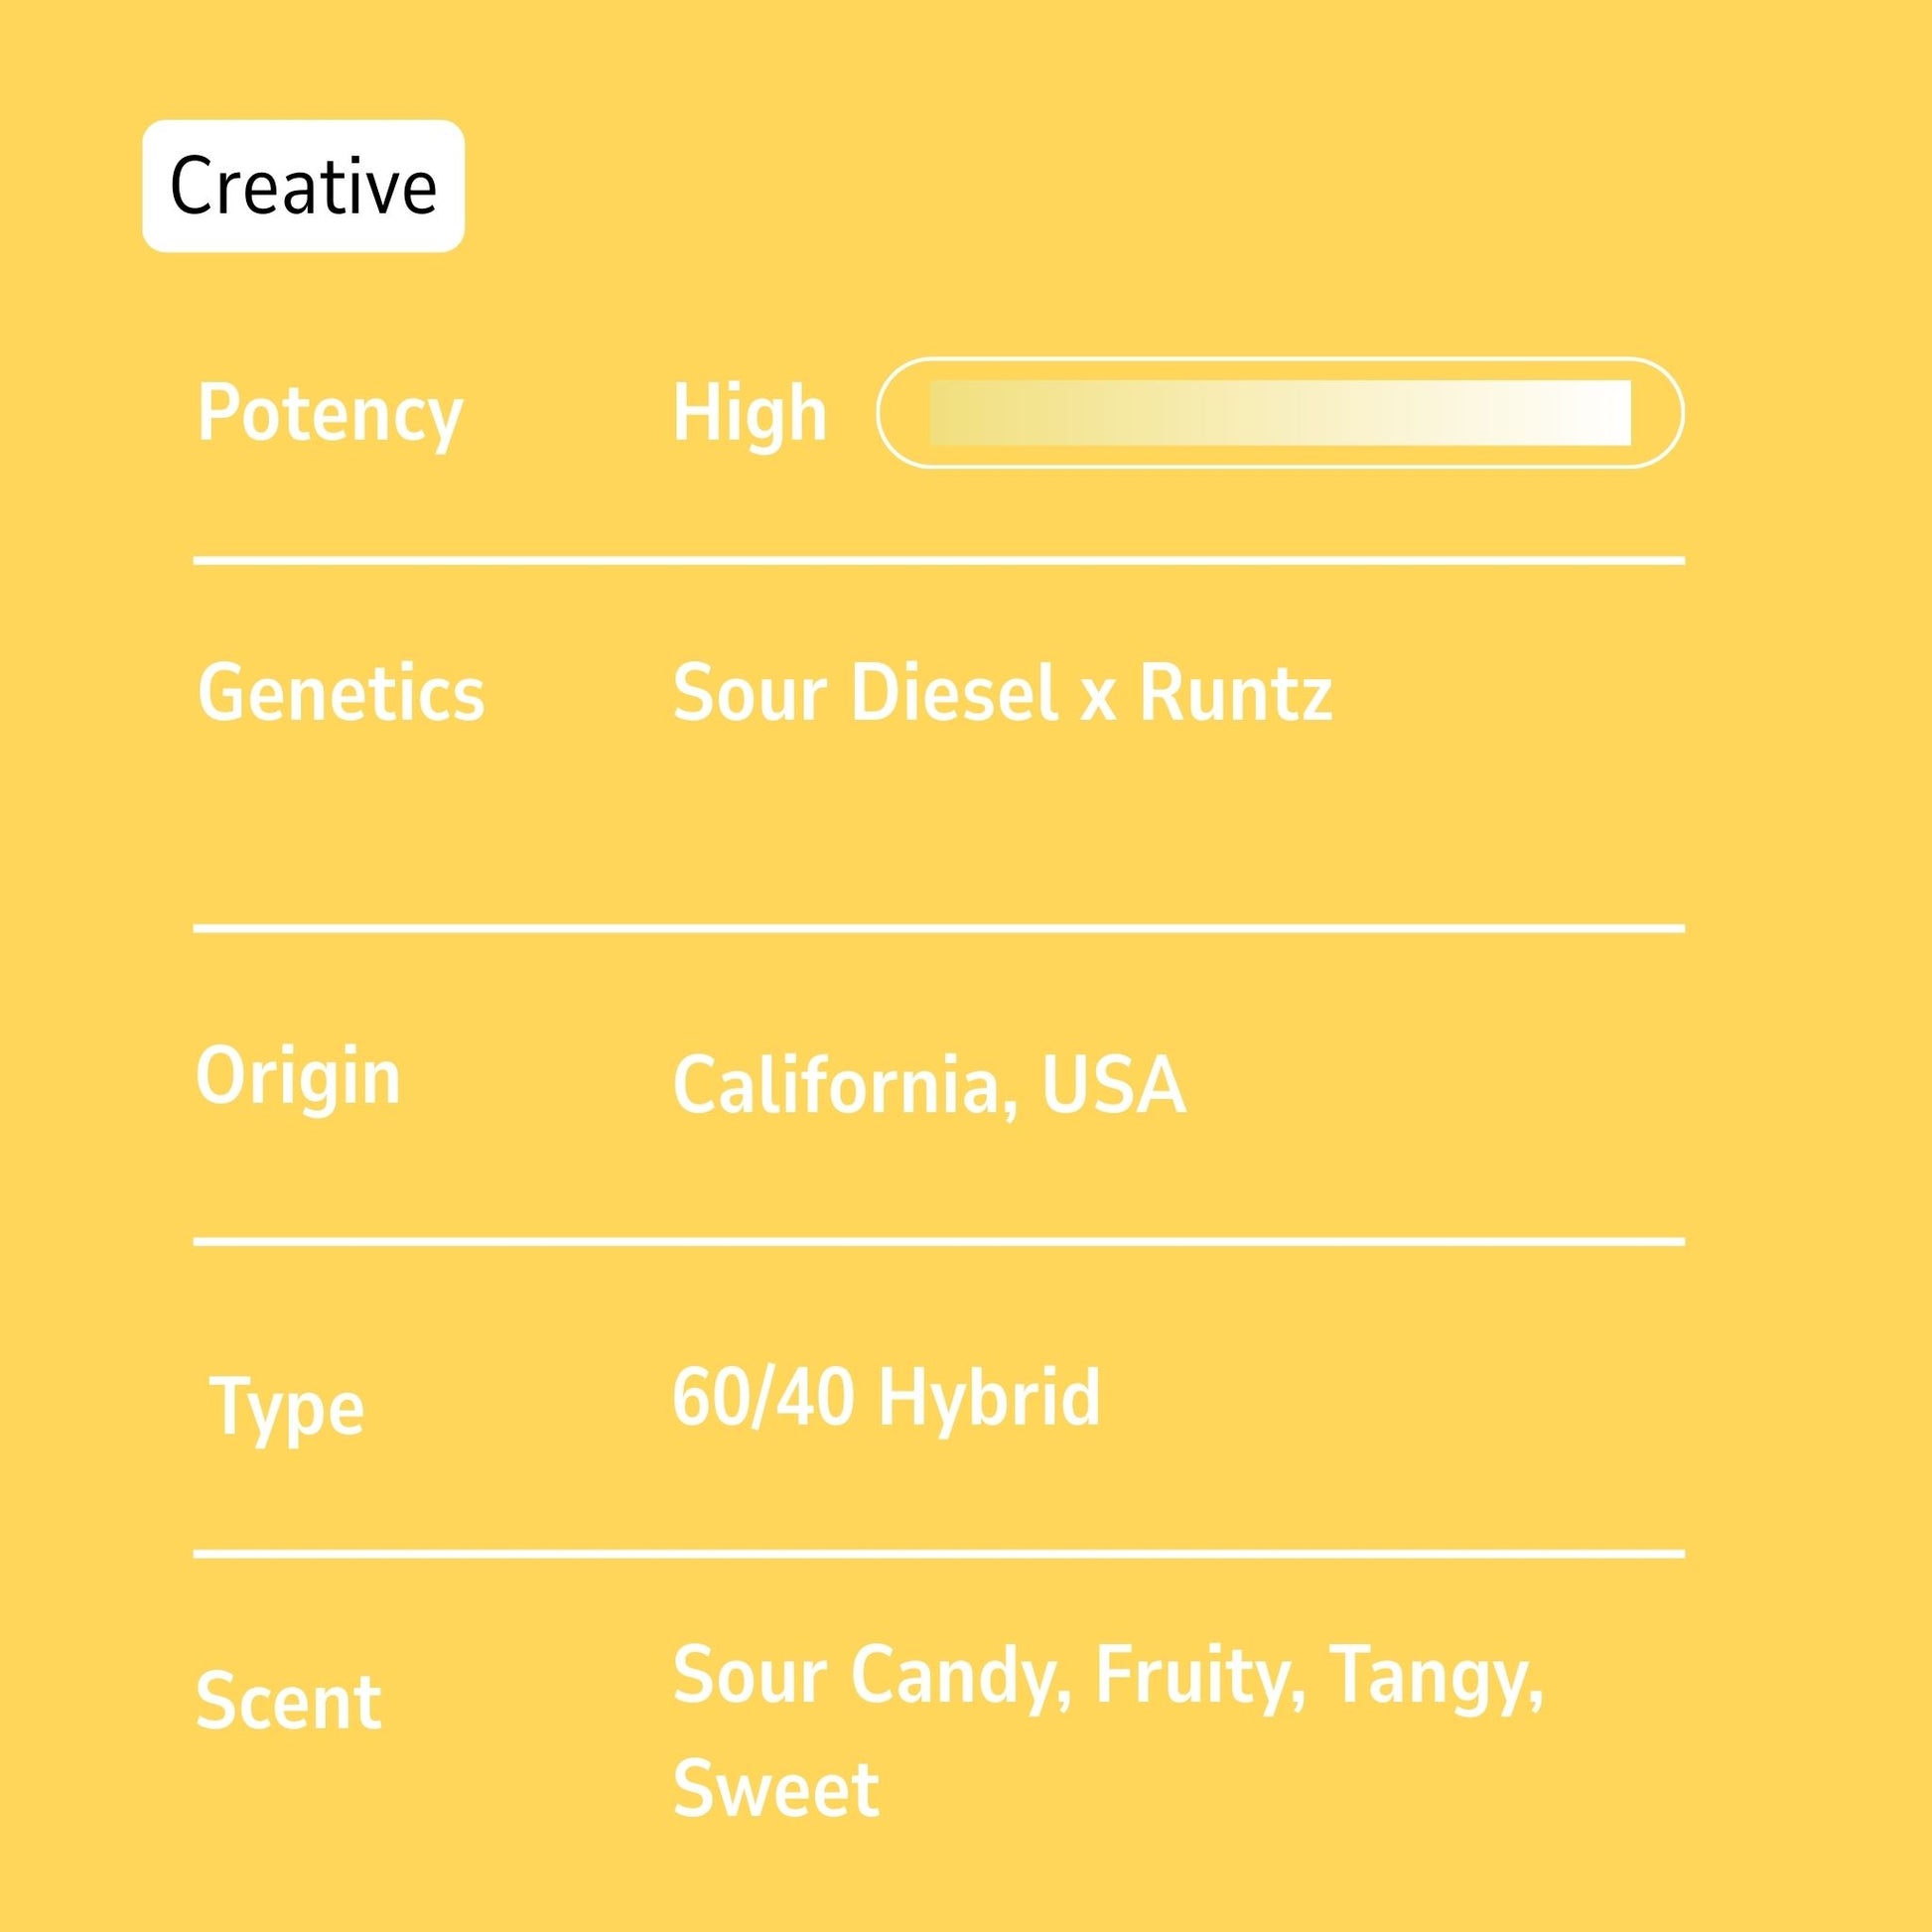
Task: Click the divider line above Scent row
Action: 938,1554
